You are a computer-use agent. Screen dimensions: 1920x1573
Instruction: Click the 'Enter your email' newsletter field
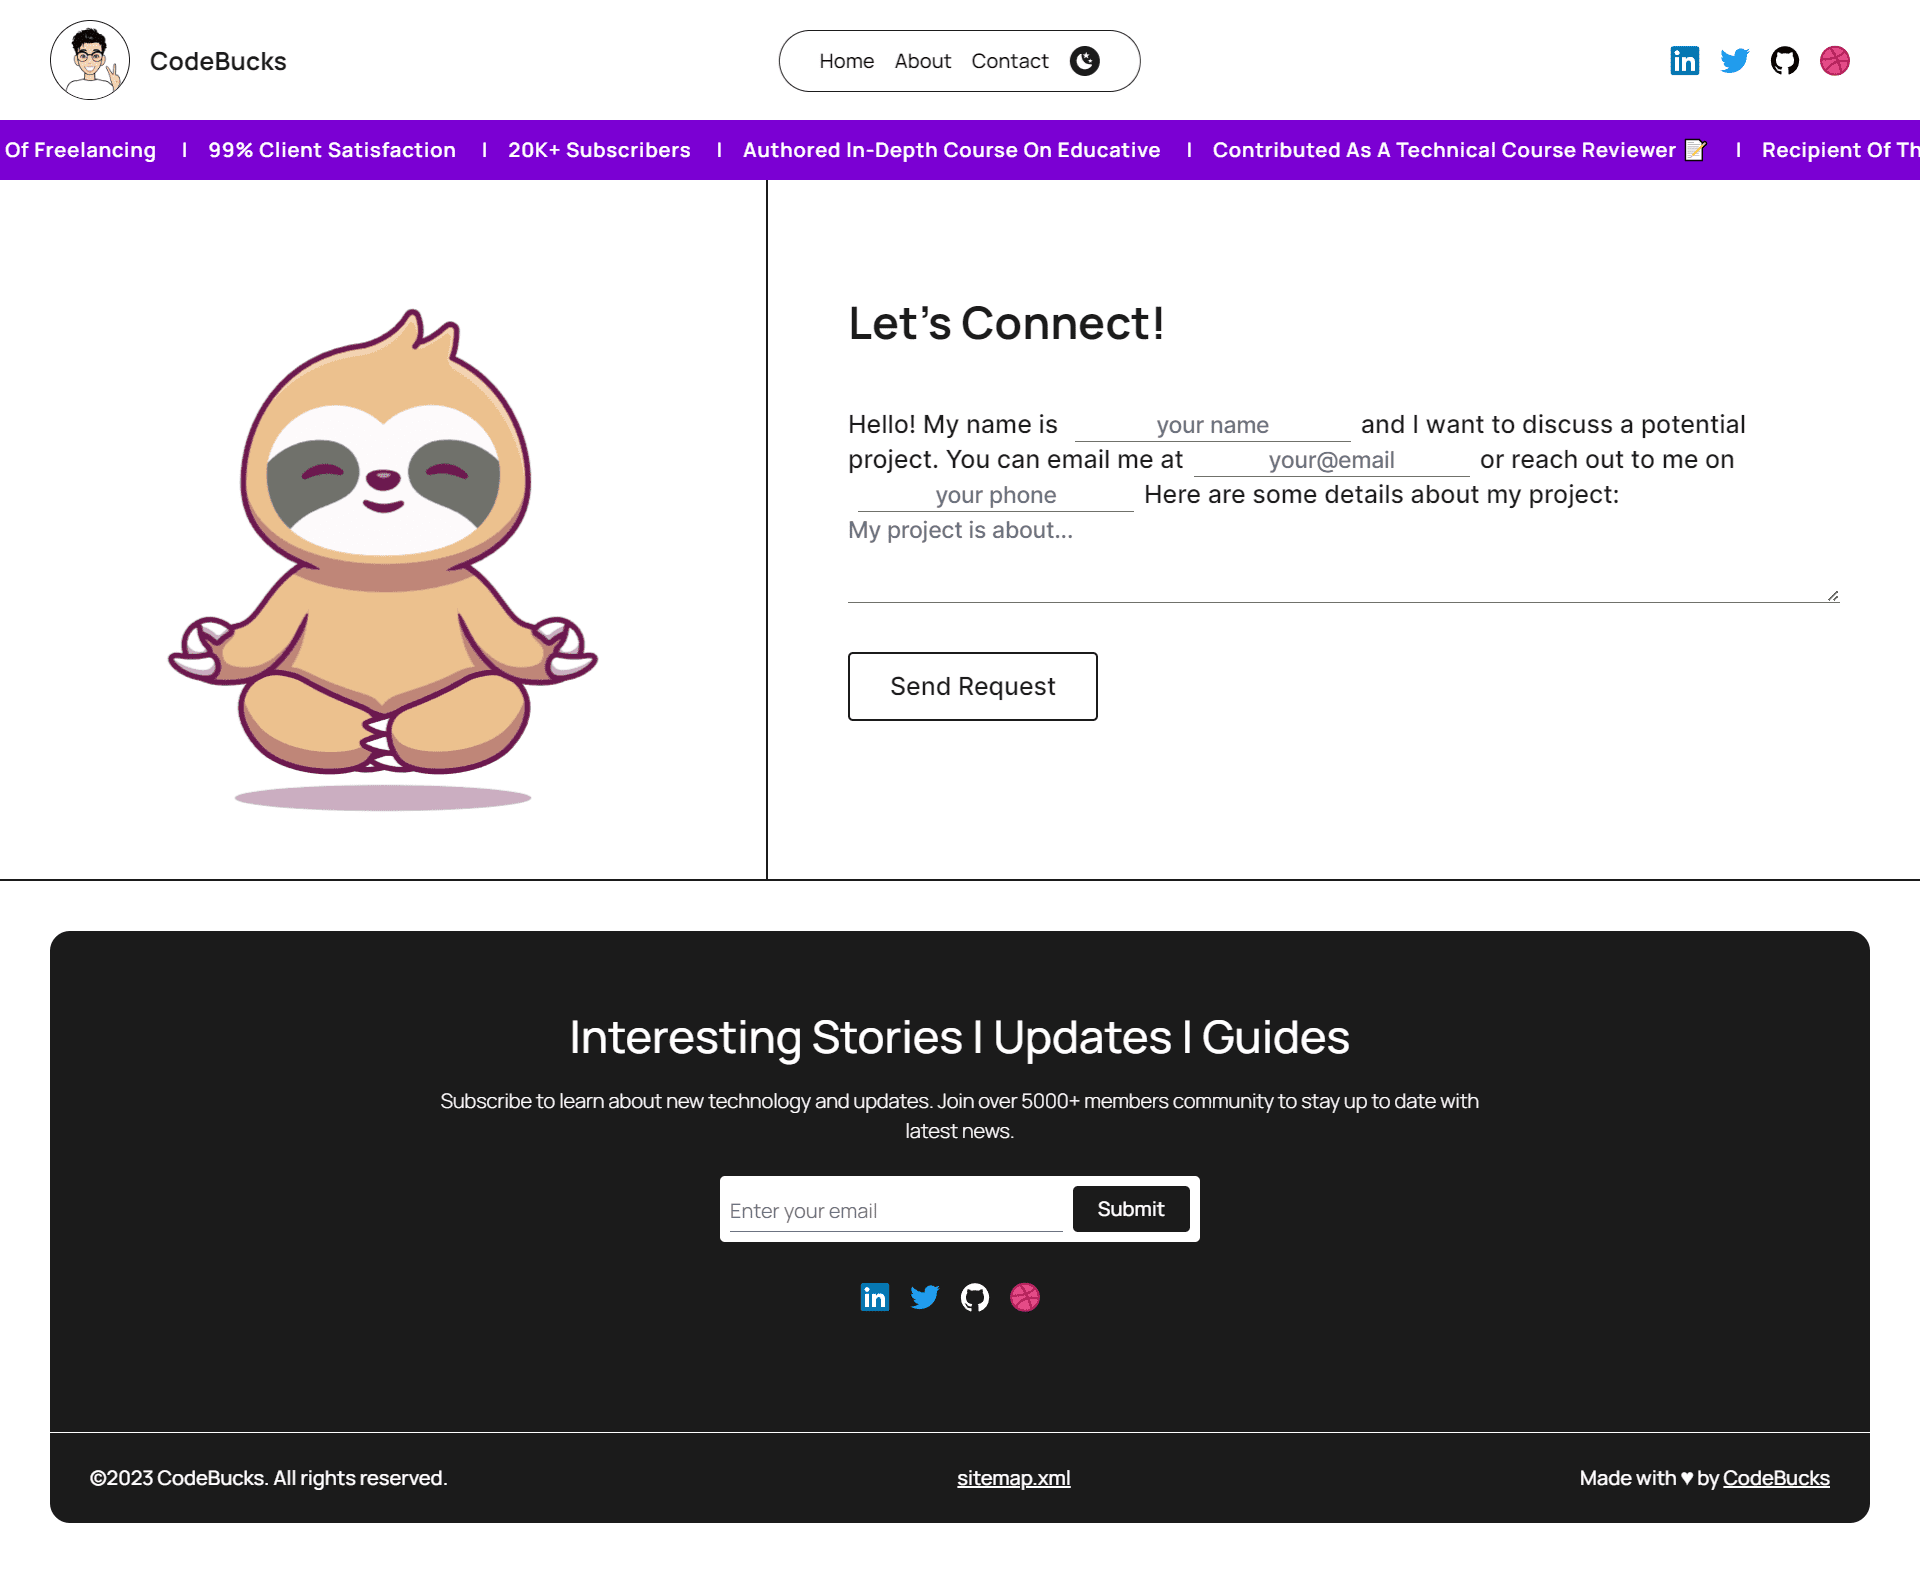coord(895,1211)
